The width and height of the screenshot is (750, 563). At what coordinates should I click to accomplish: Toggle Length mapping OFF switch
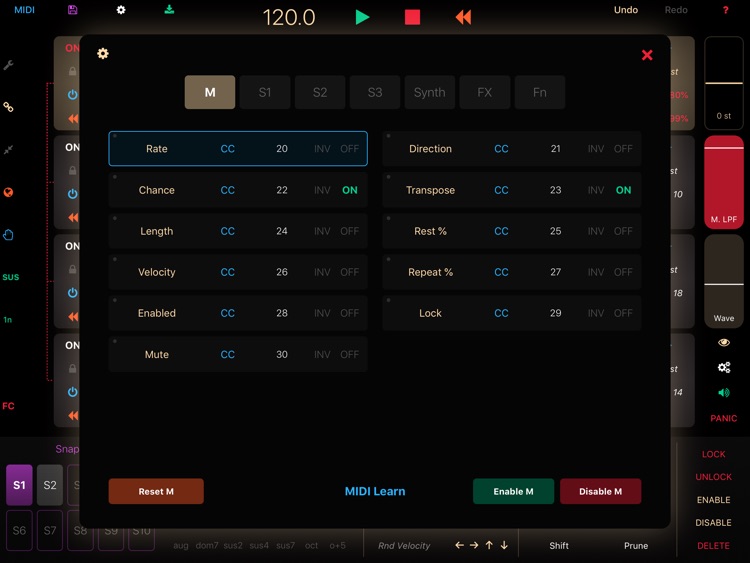(350, 231)
